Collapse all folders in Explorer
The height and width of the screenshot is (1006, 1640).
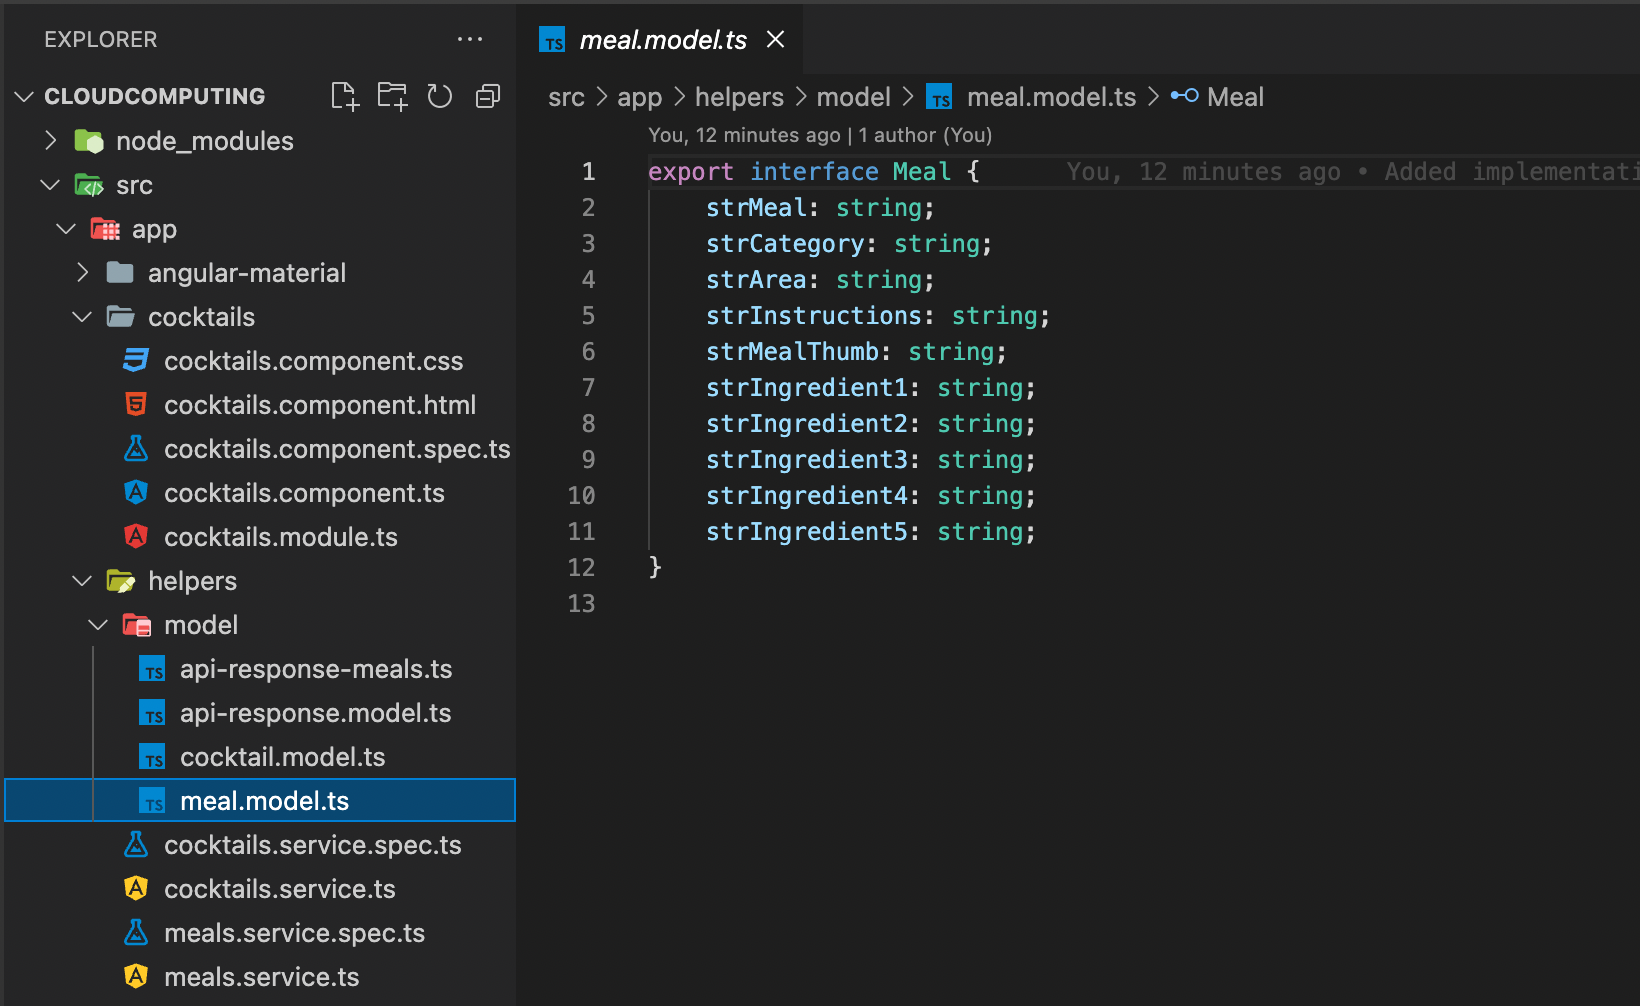(488, 96)
